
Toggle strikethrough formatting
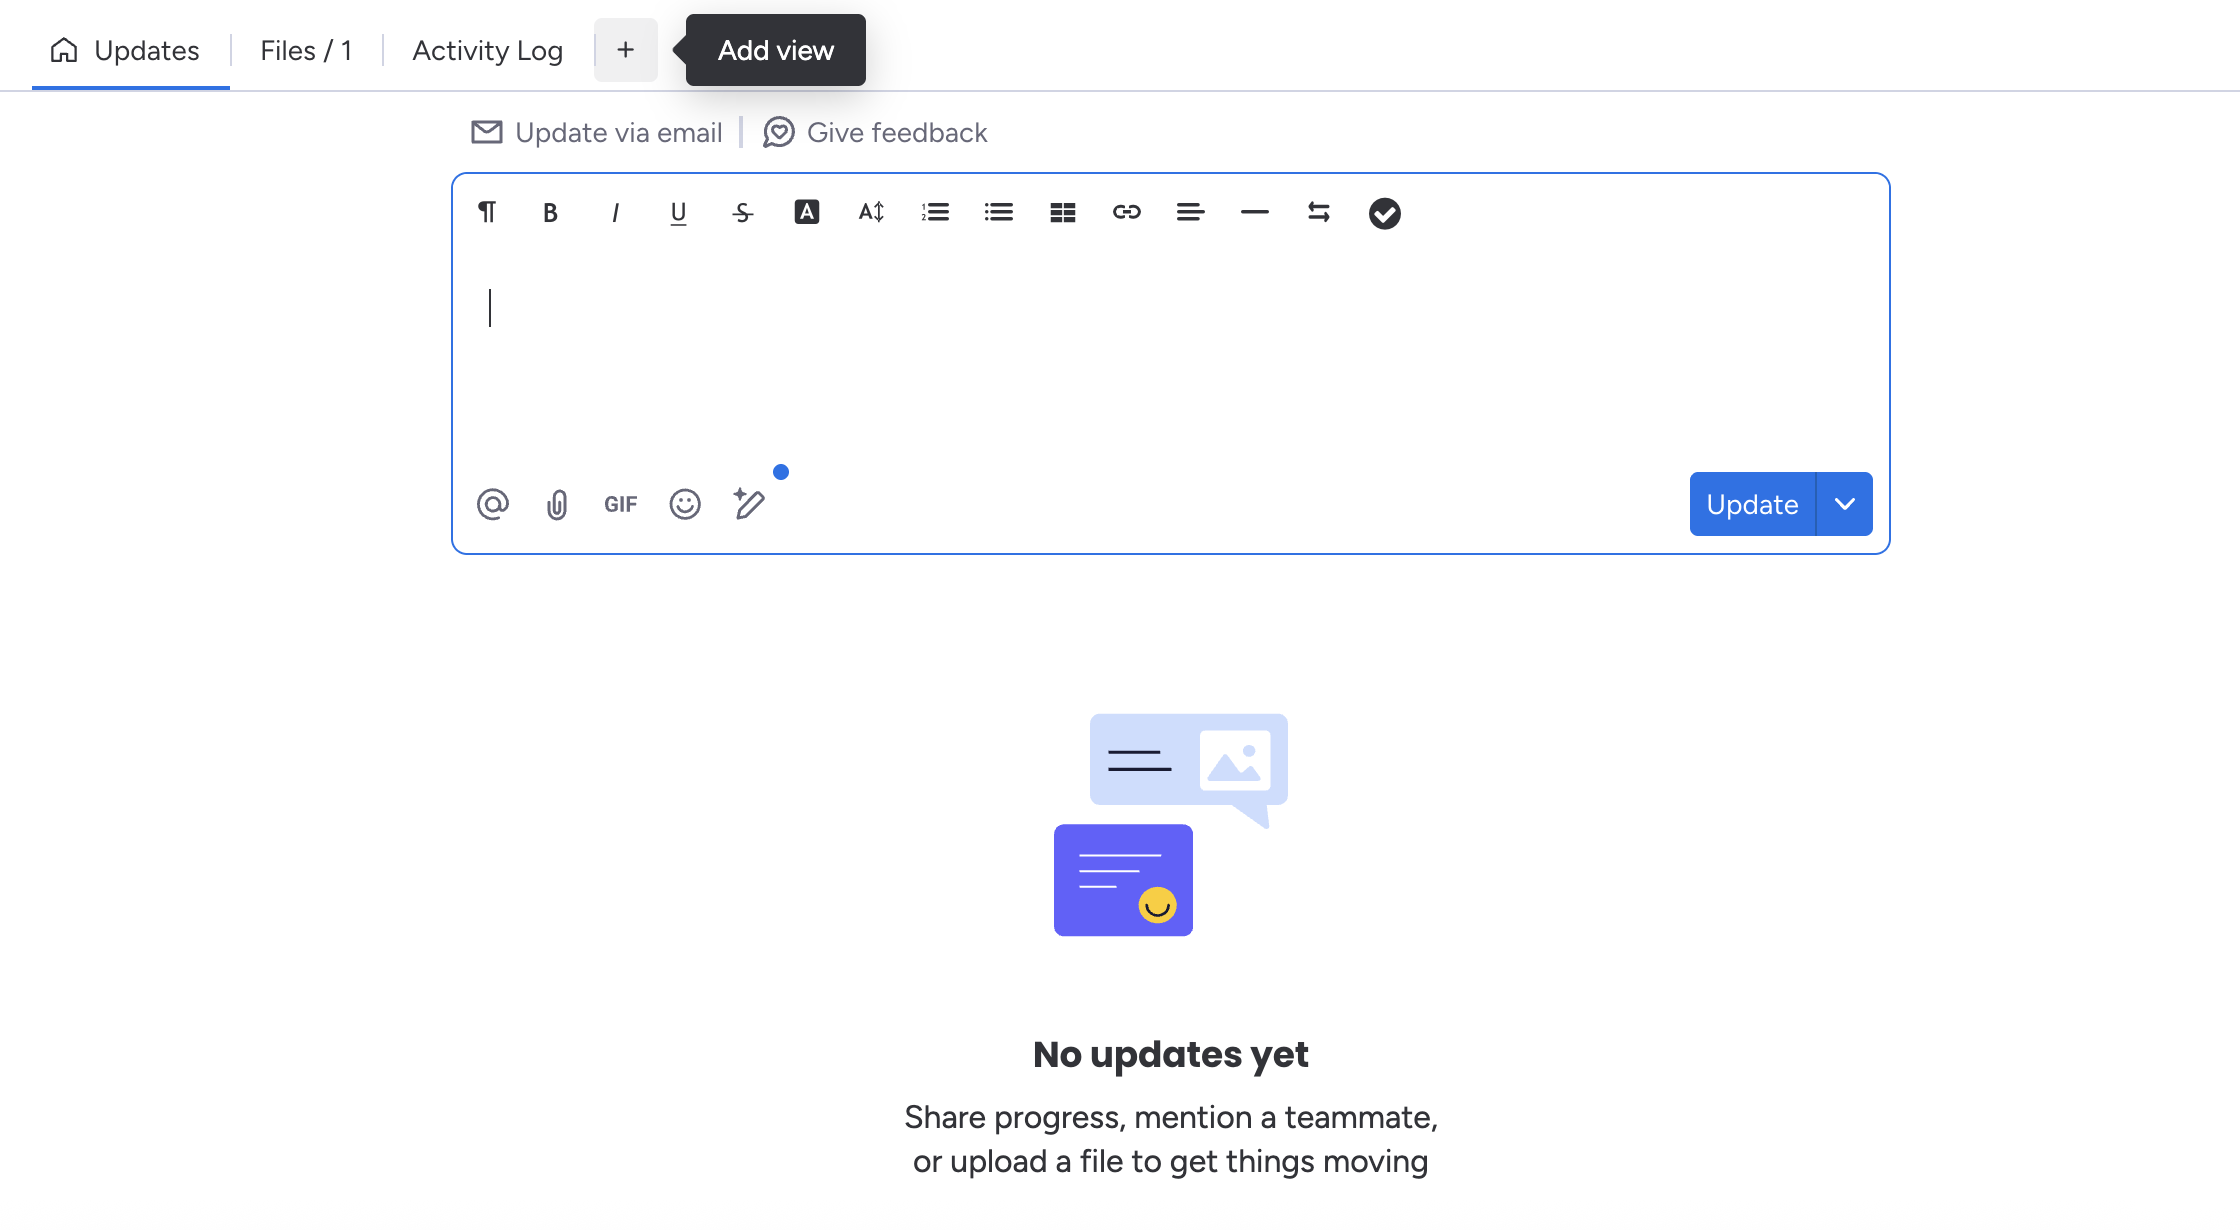742,212
